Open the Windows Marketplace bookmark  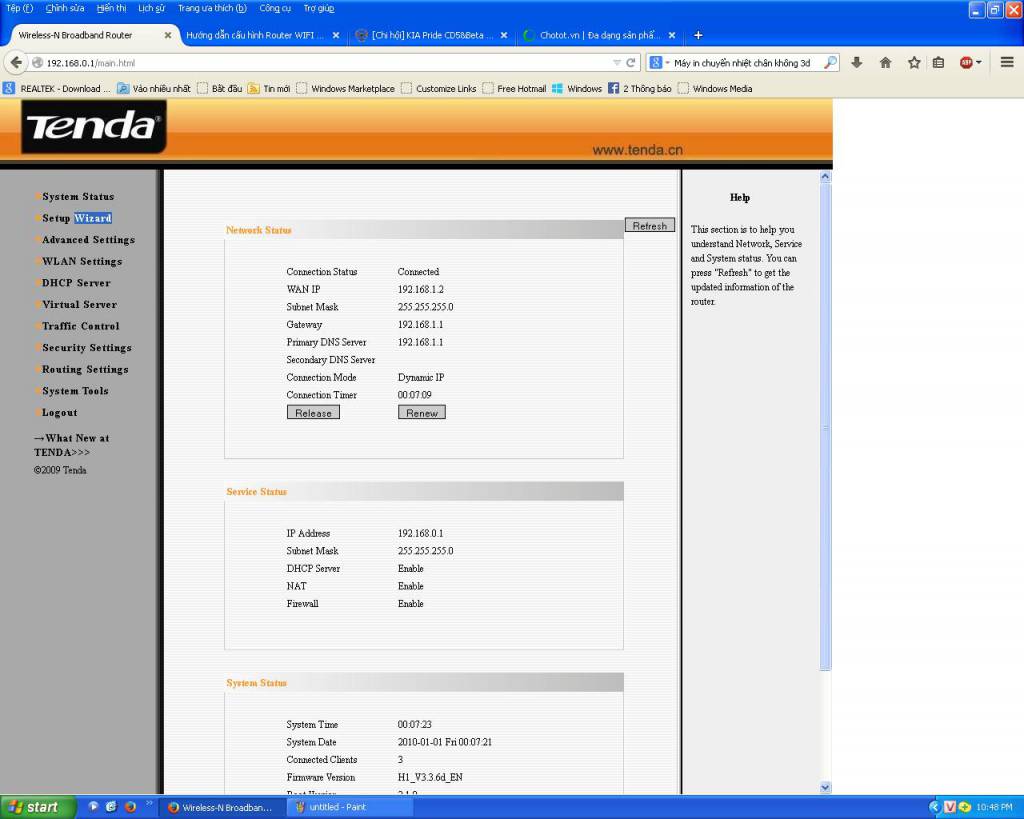(345, 89)
